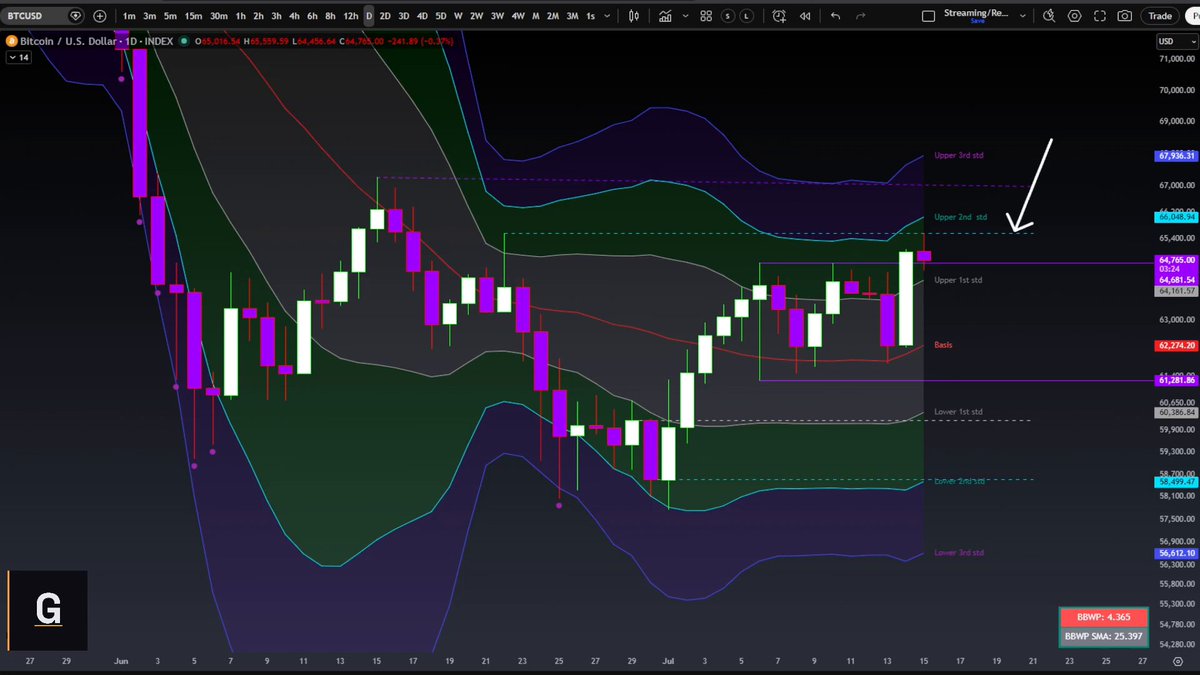Undo the last chart action
Screen dimensions: 1200x675
point(835,16)
